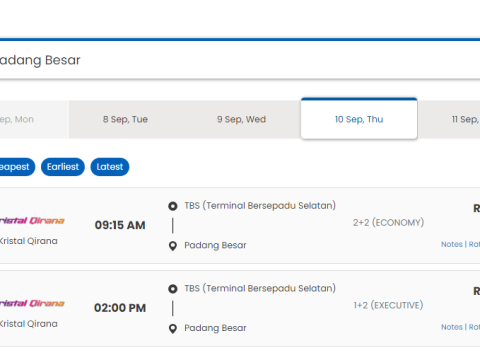480x360 pixels.
Task: Click TBS terminal name on 02:00 PM trip
Action: [x=260, y=288]
